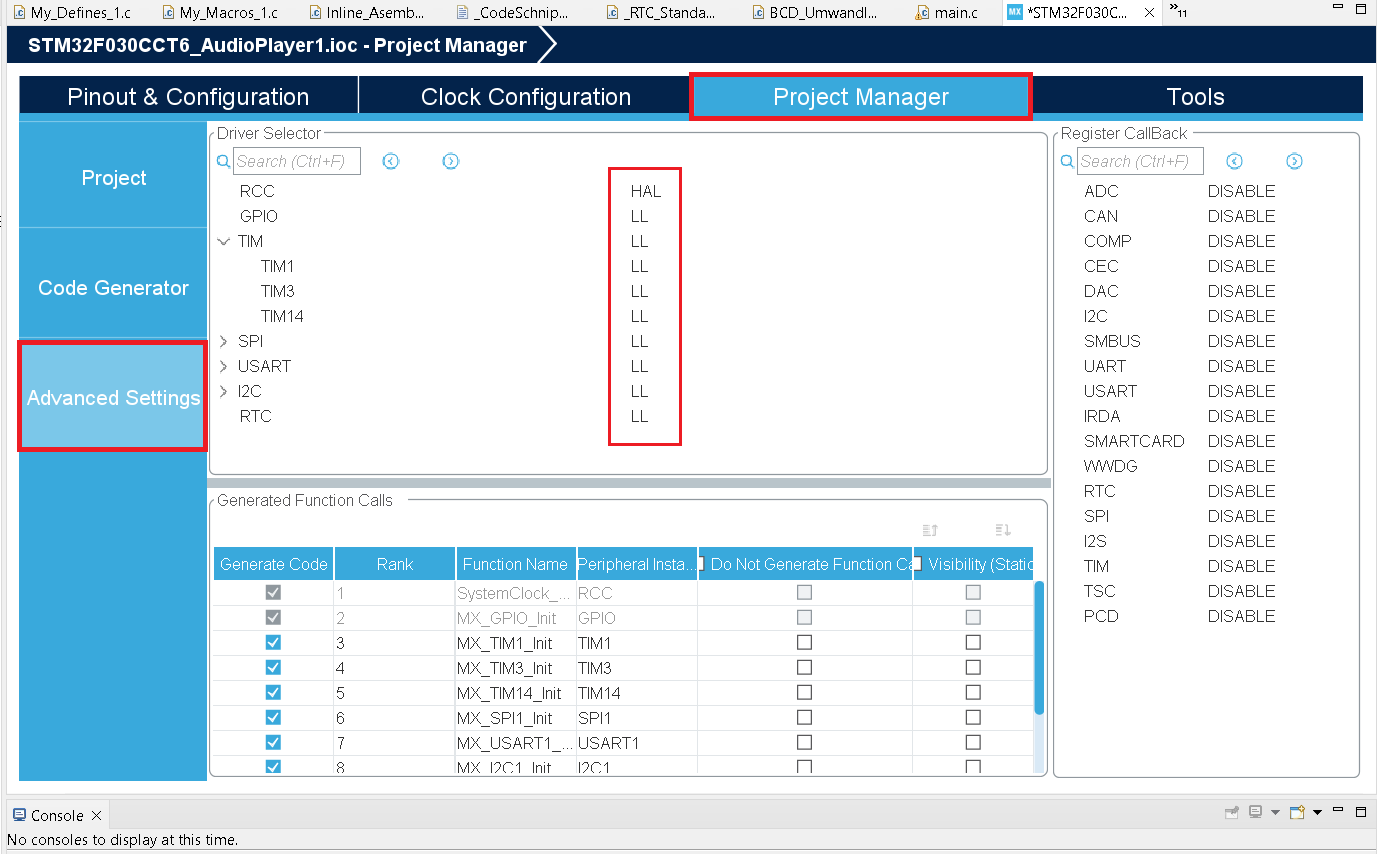1377x854 pixels.
Task: Open RCC driver HAL selection
Action: pos(646,191)
